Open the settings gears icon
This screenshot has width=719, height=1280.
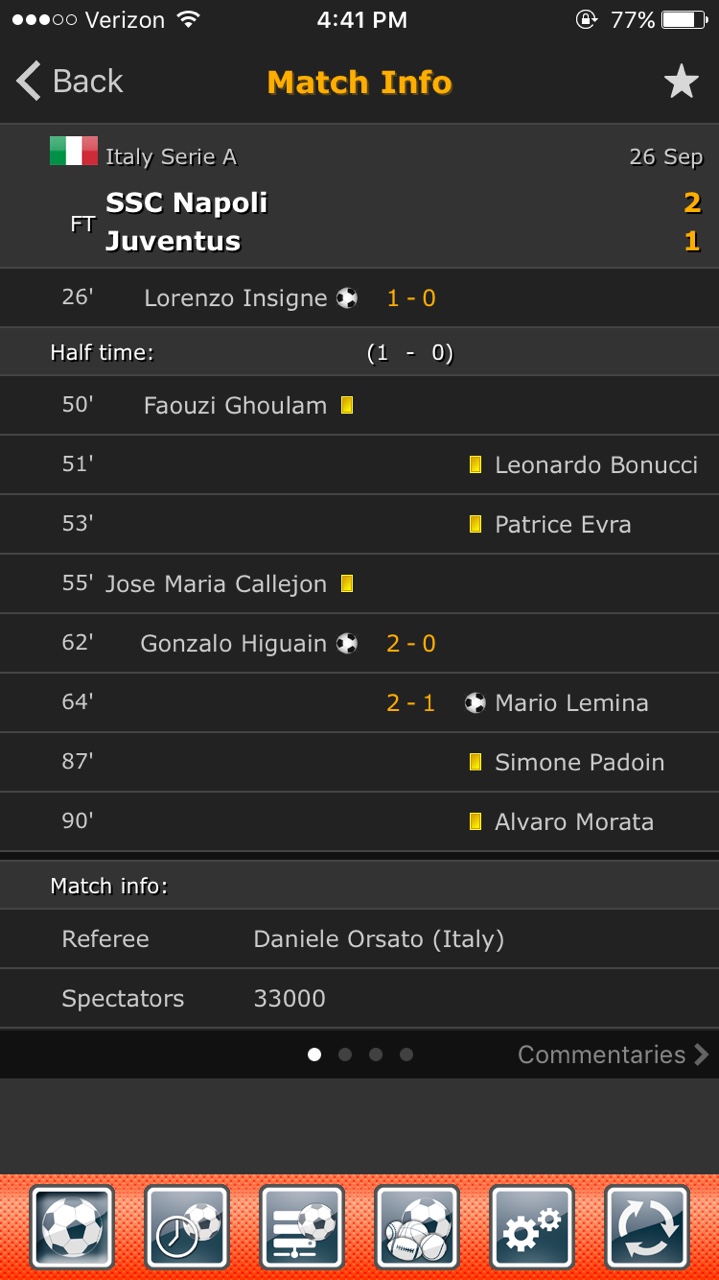click(x=532, y=1227)
